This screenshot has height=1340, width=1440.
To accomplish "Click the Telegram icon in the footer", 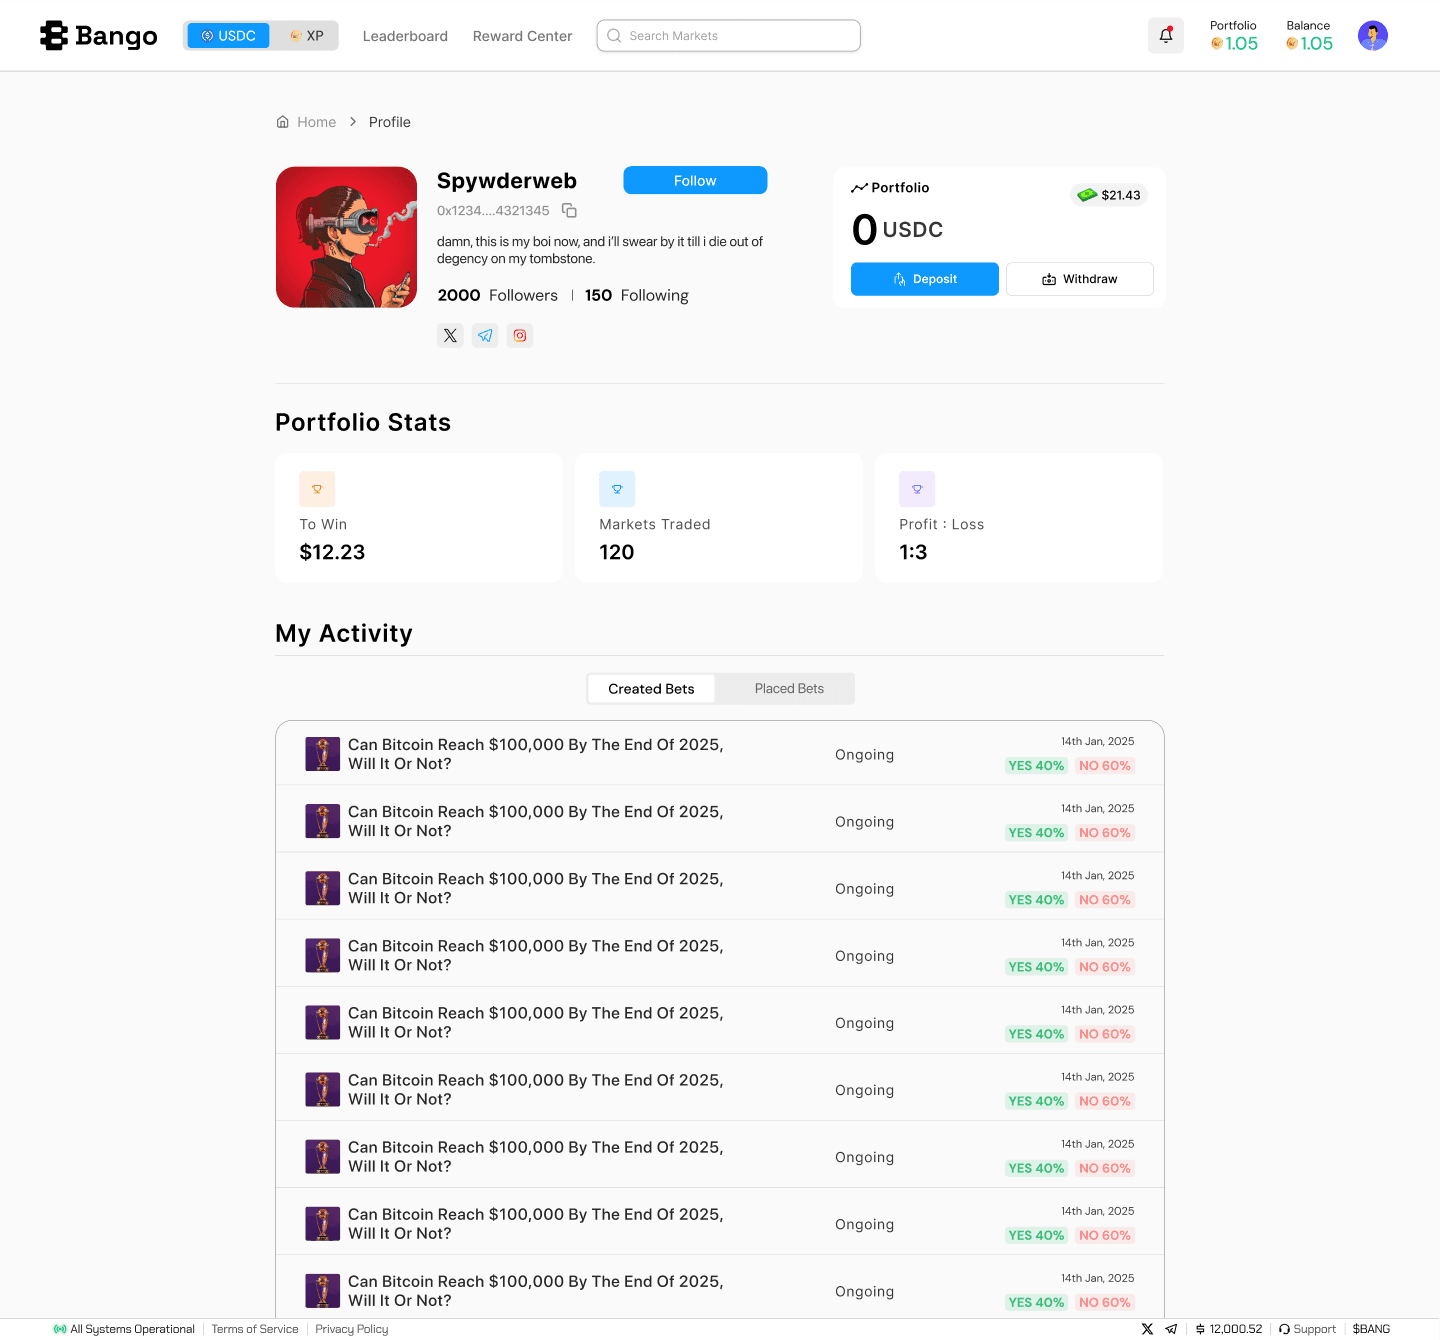I will point(1171,1328).
